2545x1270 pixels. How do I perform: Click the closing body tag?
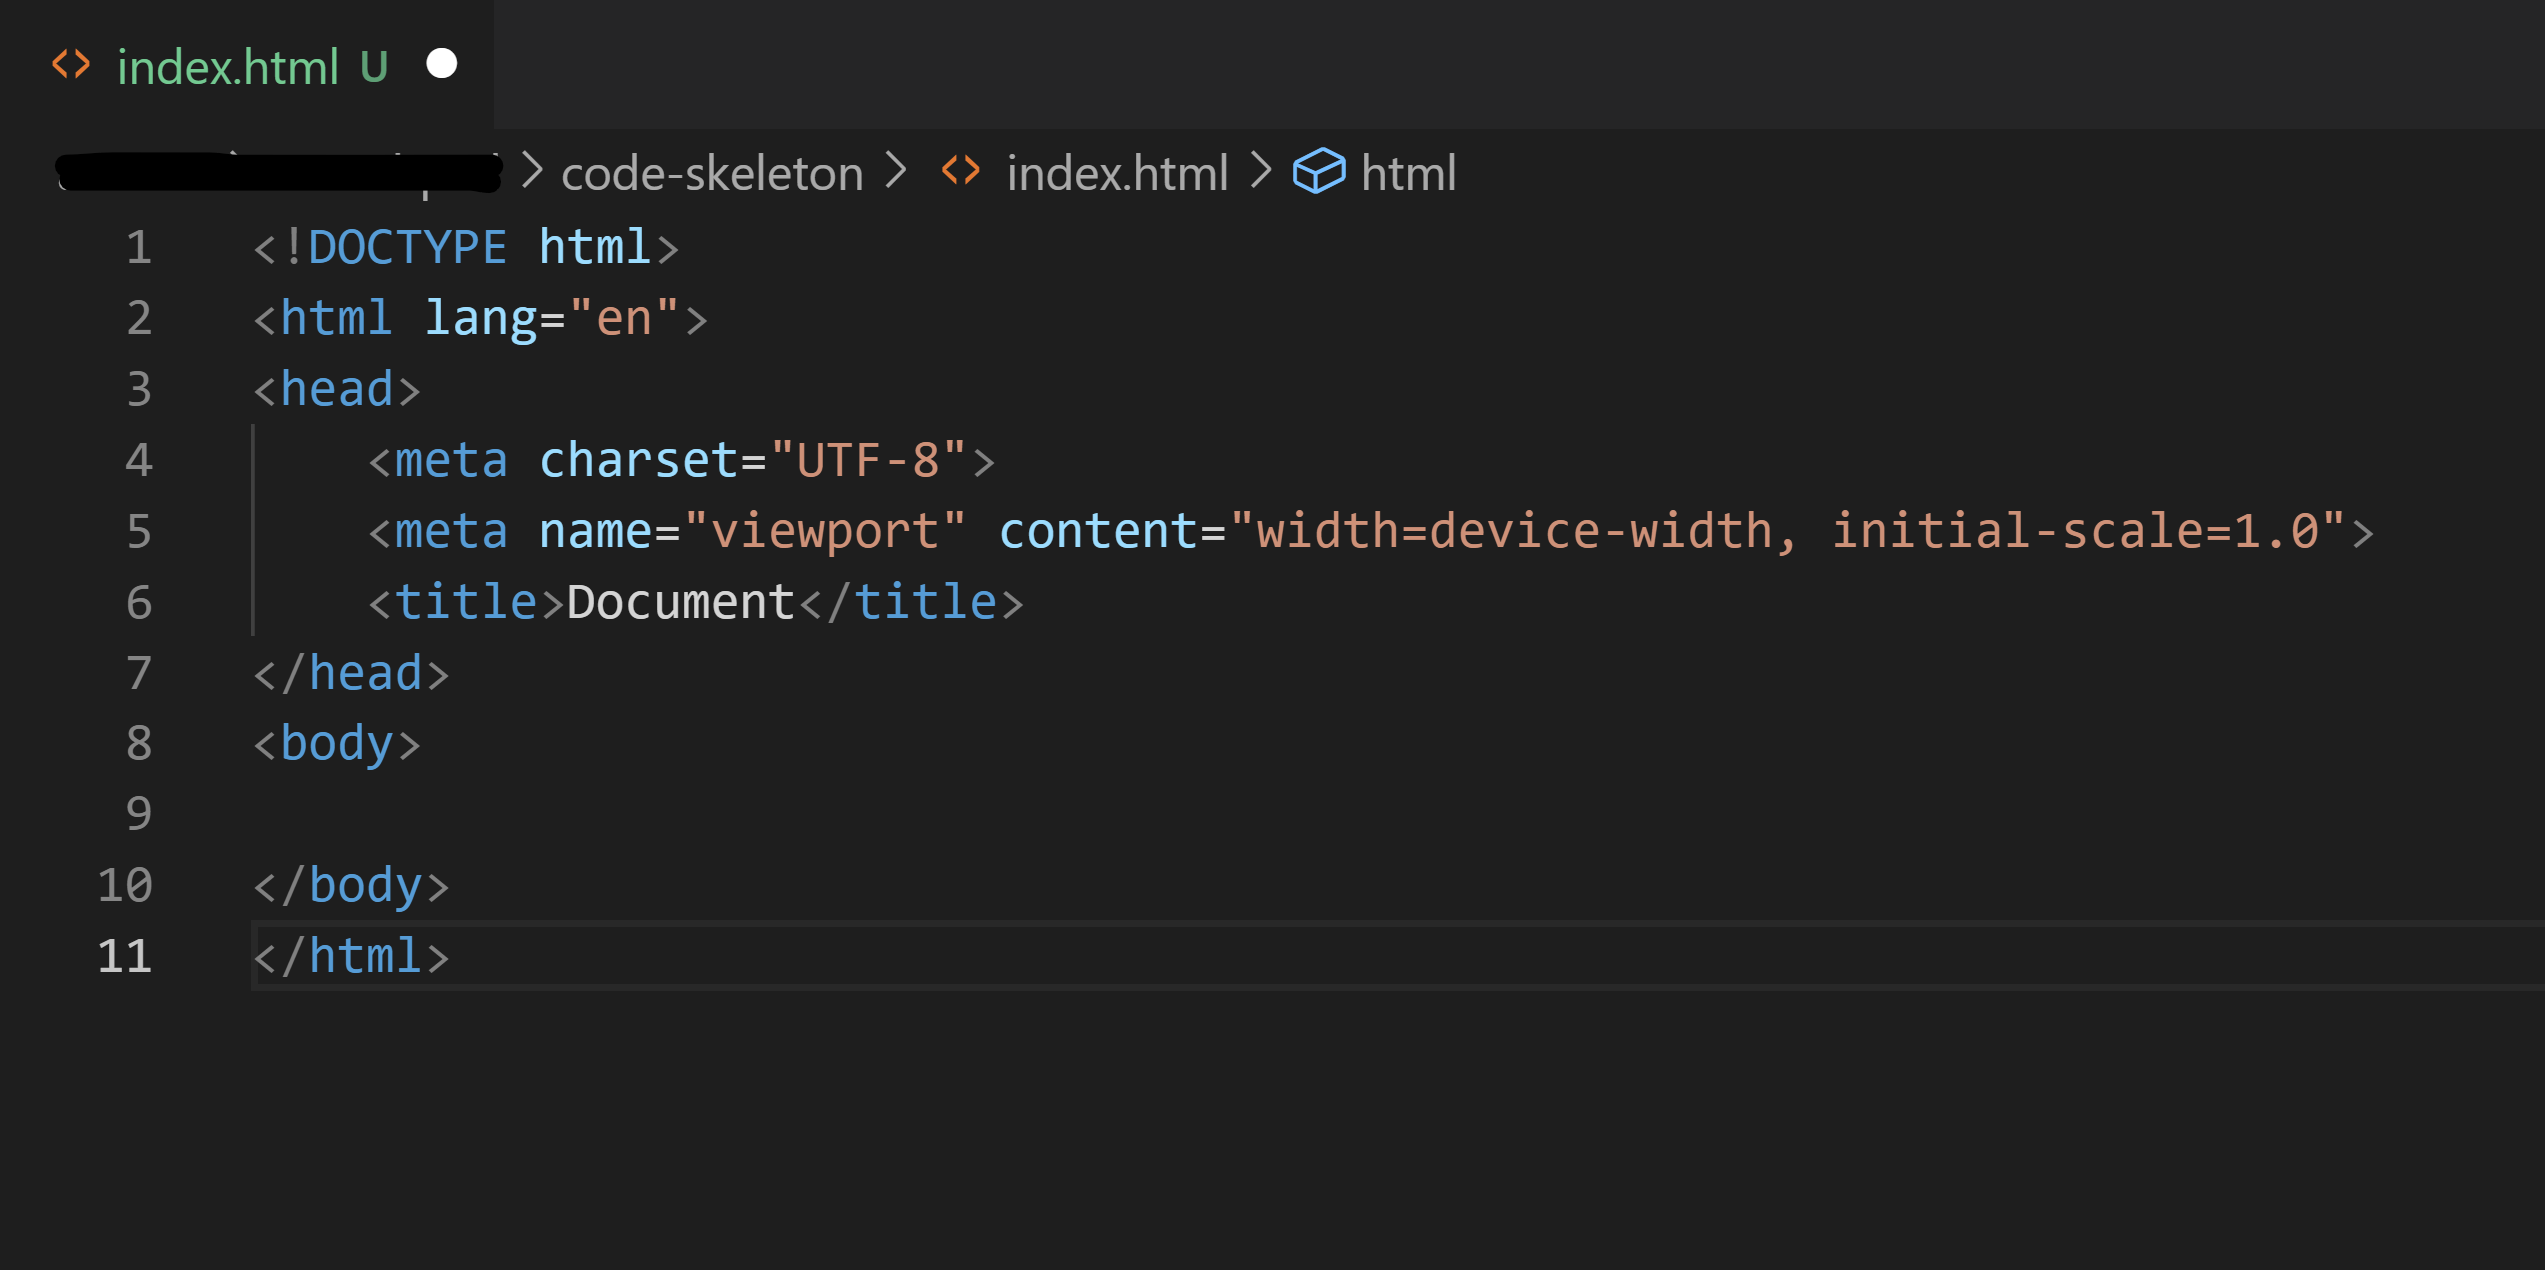point(351,887)
